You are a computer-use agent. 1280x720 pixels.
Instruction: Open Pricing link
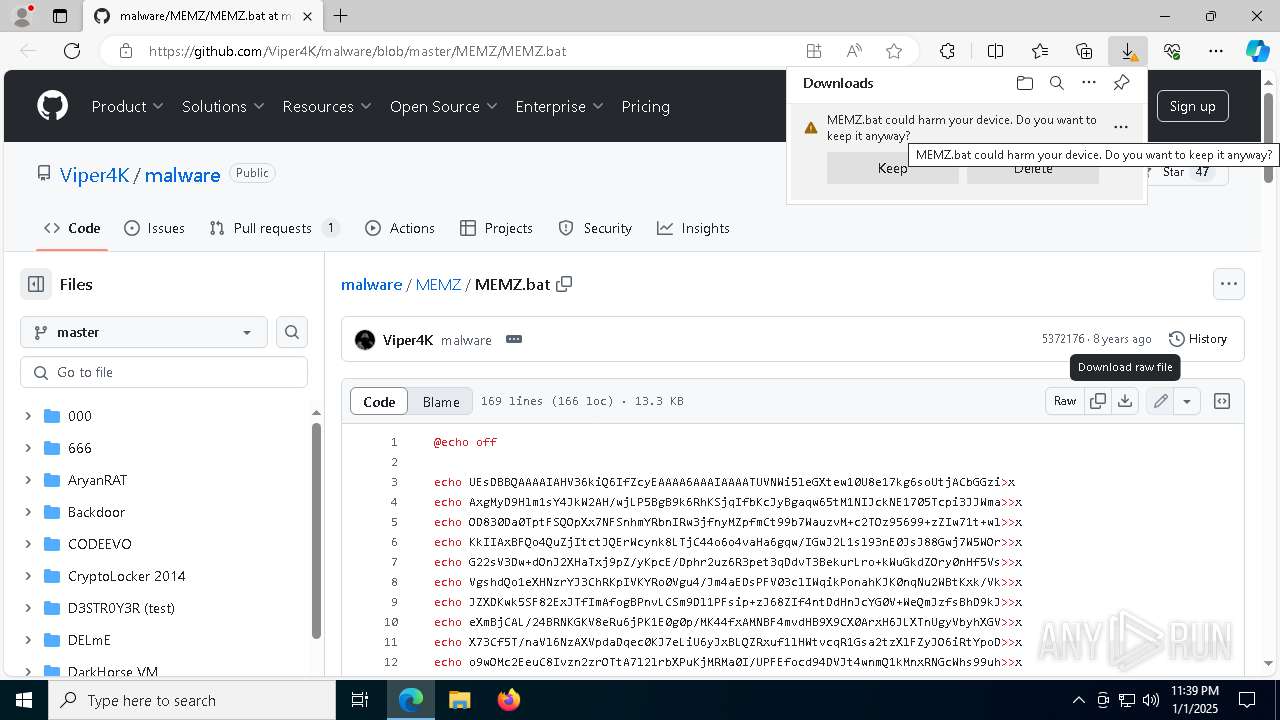tap(645, 106)
